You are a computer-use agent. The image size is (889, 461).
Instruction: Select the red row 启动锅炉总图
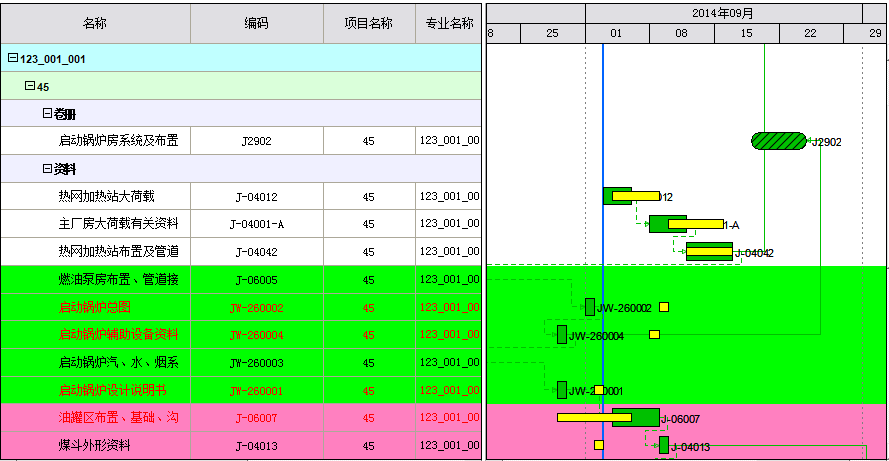(x=101, y=307)
